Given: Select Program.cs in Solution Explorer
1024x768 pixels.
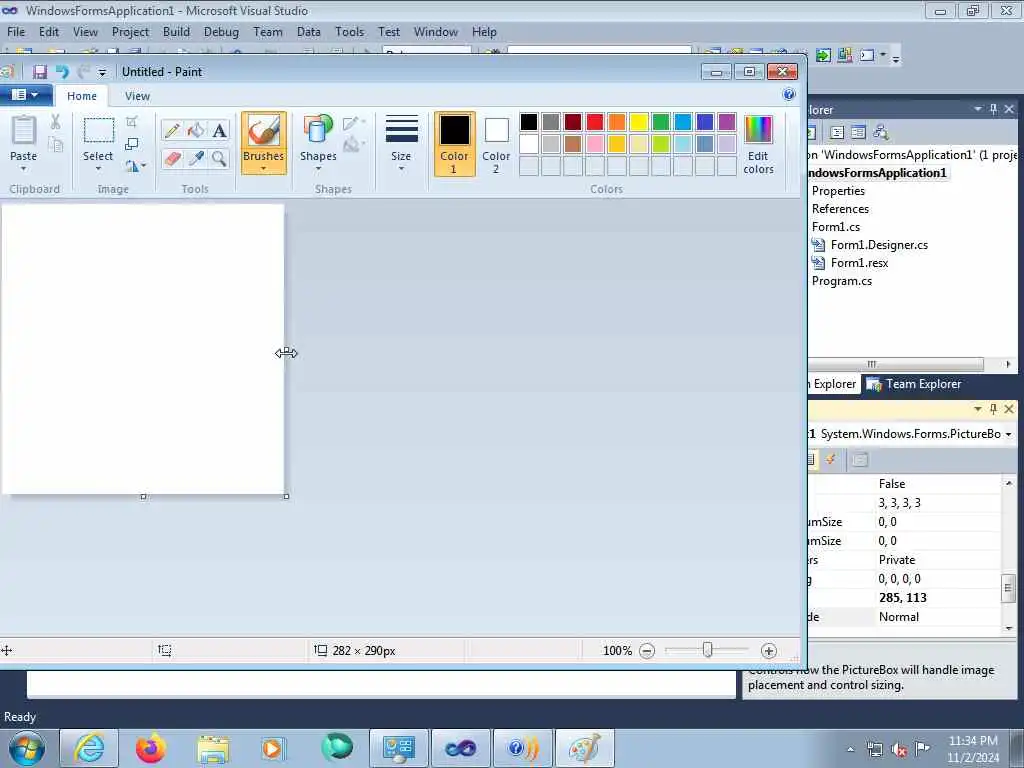Looking at the screenshot, I should pos(842,281).
